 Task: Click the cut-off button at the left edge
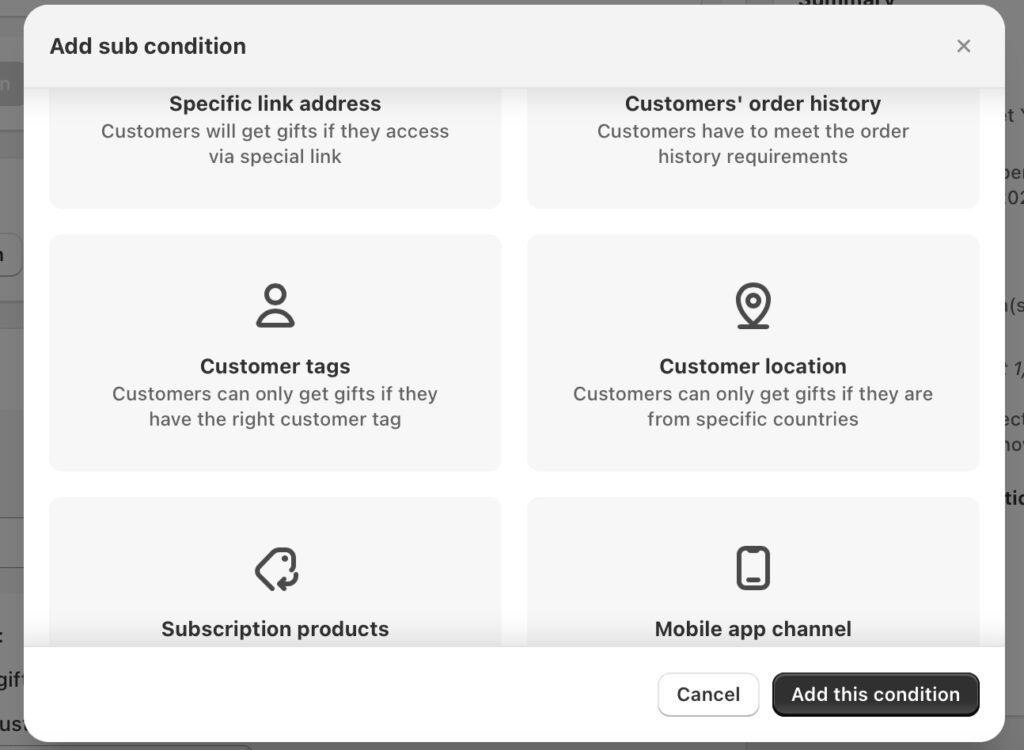click(8, 255)
